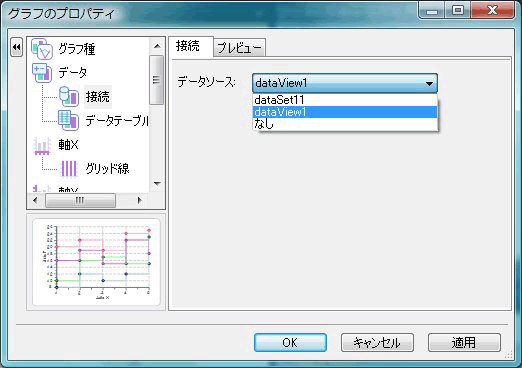The height and width of the screenshot is (368, 522).
Task: Click the キャンセル button
Action: (x=377, y=343)
